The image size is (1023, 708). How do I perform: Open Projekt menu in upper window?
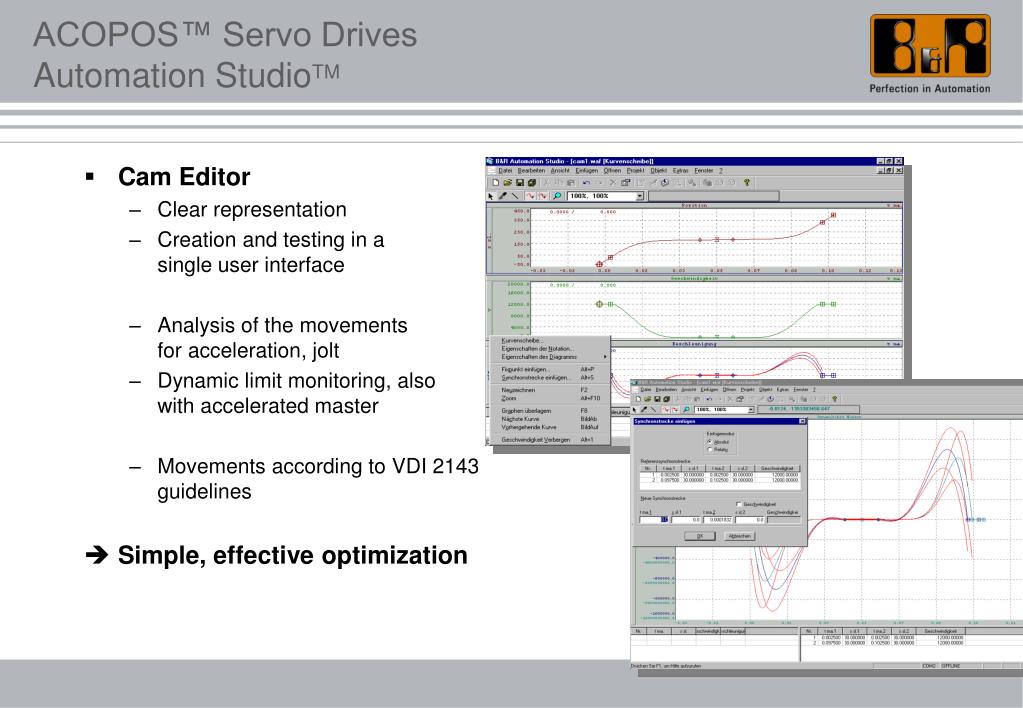(635, 170)
